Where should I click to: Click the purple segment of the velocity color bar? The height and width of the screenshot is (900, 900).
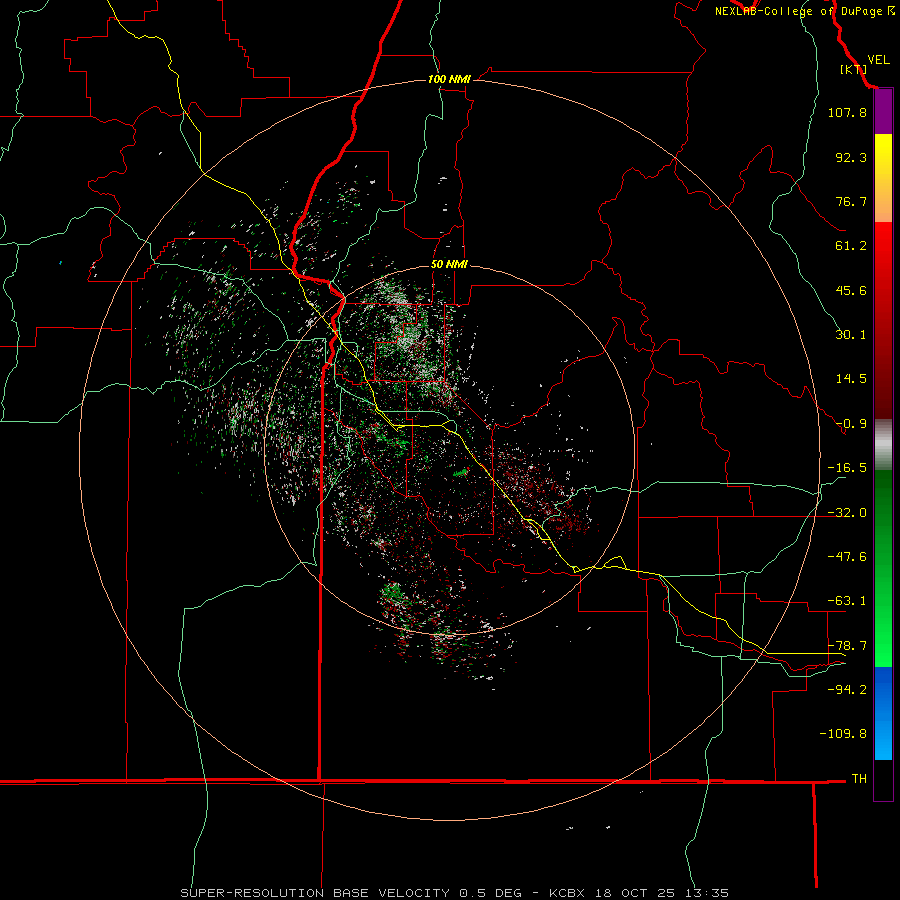(883, 112)
